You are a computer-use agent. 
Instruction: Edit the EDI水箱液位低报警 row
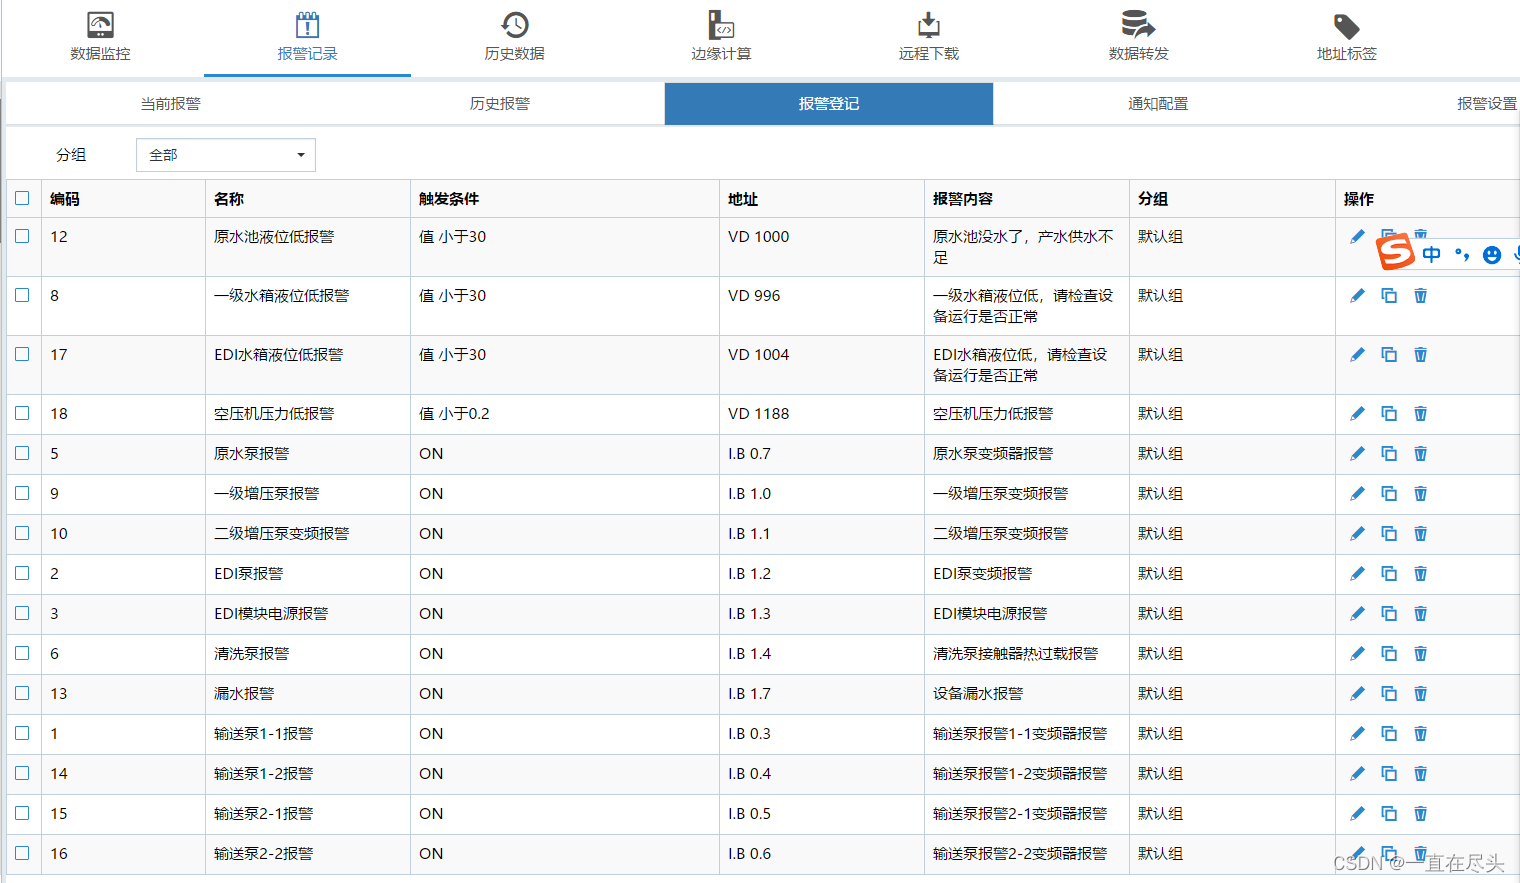(x=1357, y=355)
